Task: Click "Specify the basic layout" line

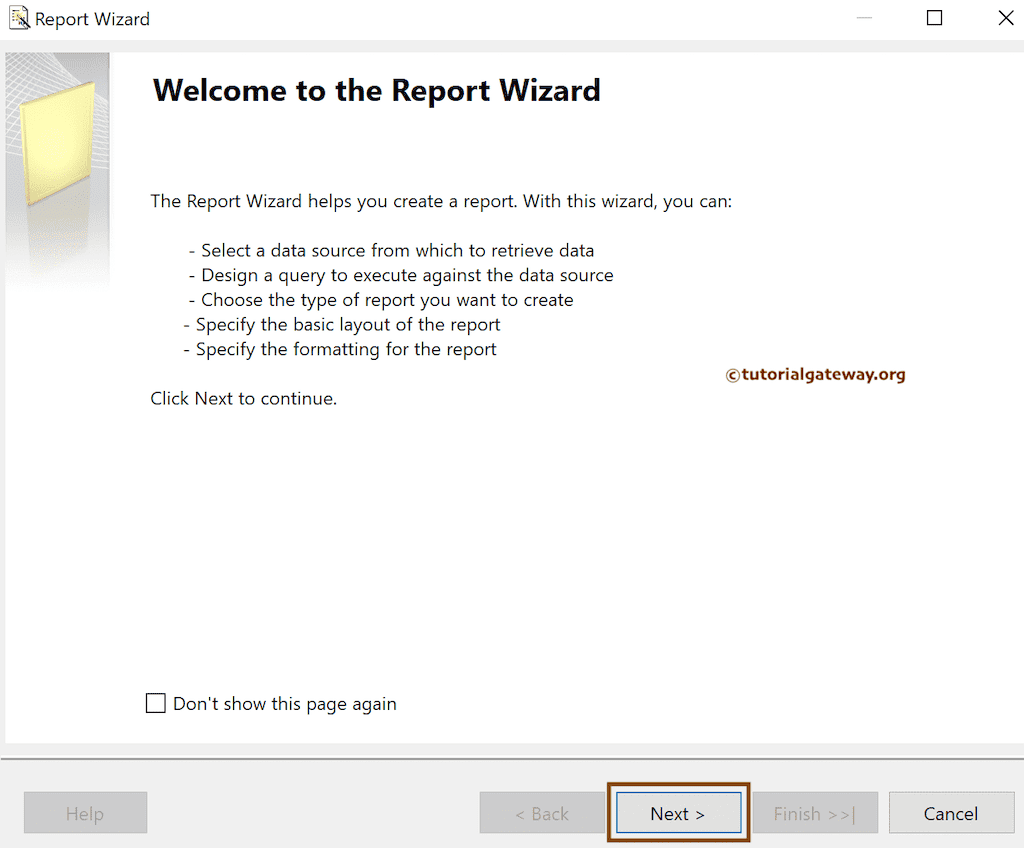Action: click(342, 325)
